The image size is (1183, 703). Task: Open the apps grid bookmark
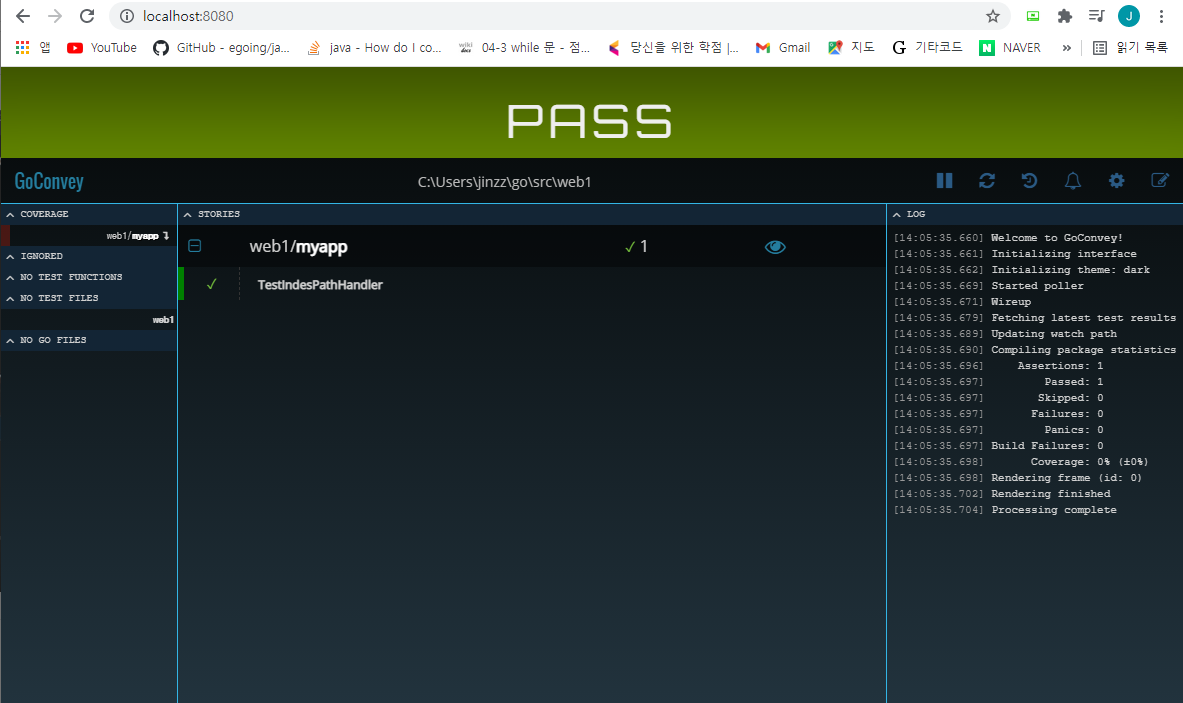pyautogui.click(x=32, y=48)
